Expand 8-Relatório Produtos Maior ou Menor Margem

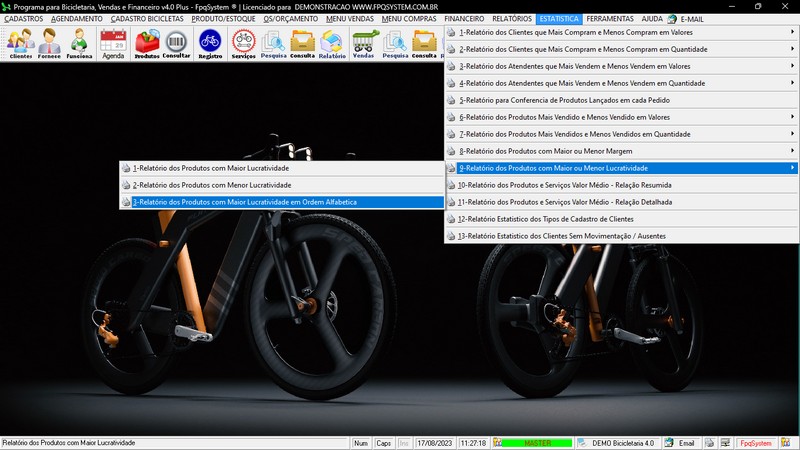tap(621, 151)
